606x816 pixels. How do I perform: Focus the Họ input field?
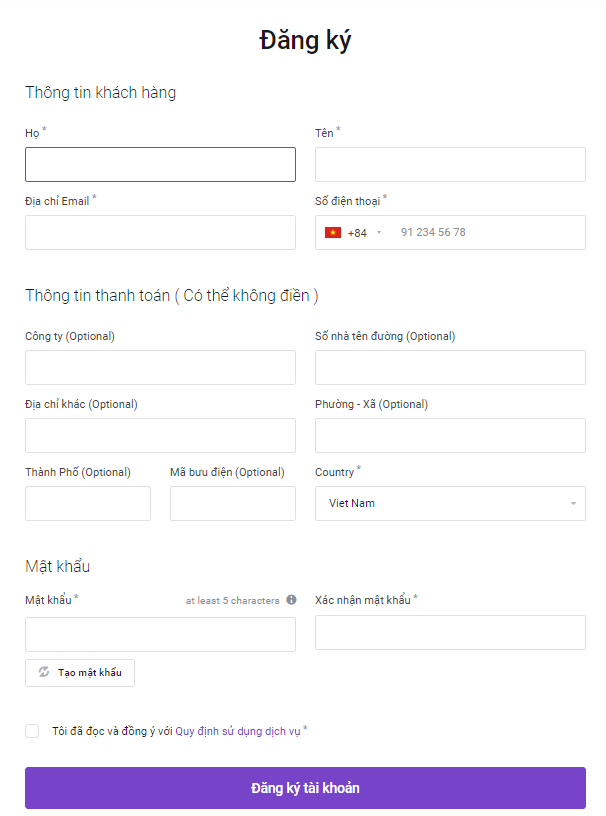(x=160, y=164)
